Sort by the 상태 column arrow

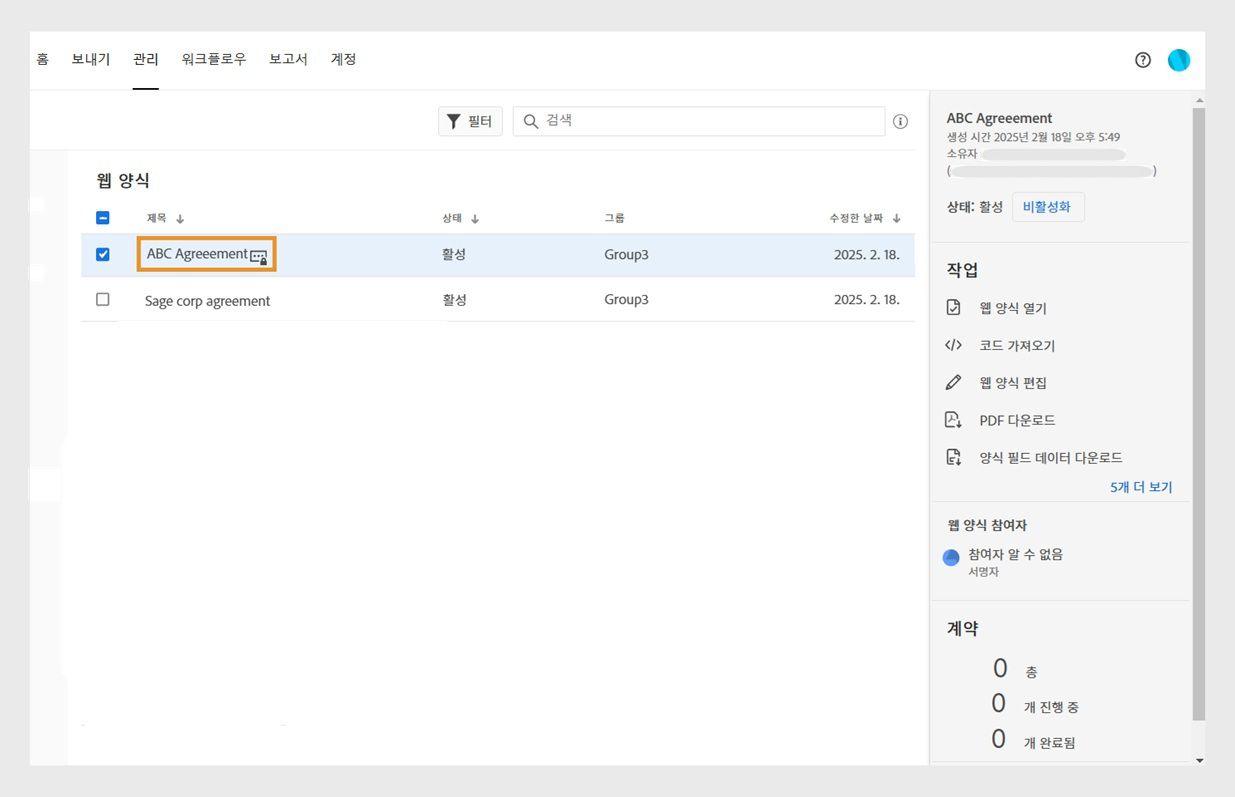point(475,219)
